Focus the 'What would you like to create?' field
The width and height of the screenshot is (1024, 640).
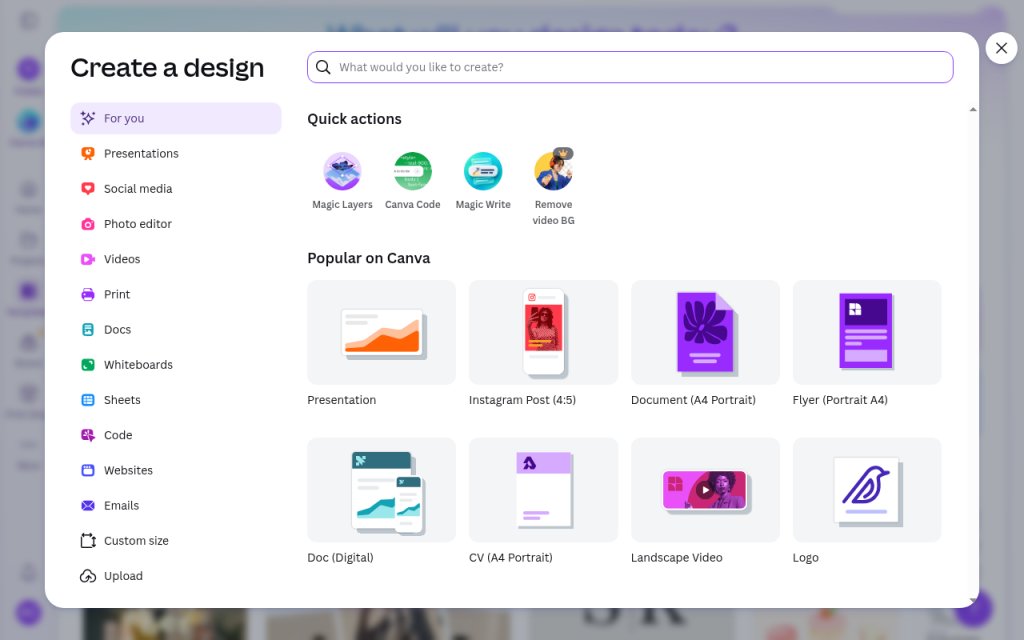coord(630,67)
